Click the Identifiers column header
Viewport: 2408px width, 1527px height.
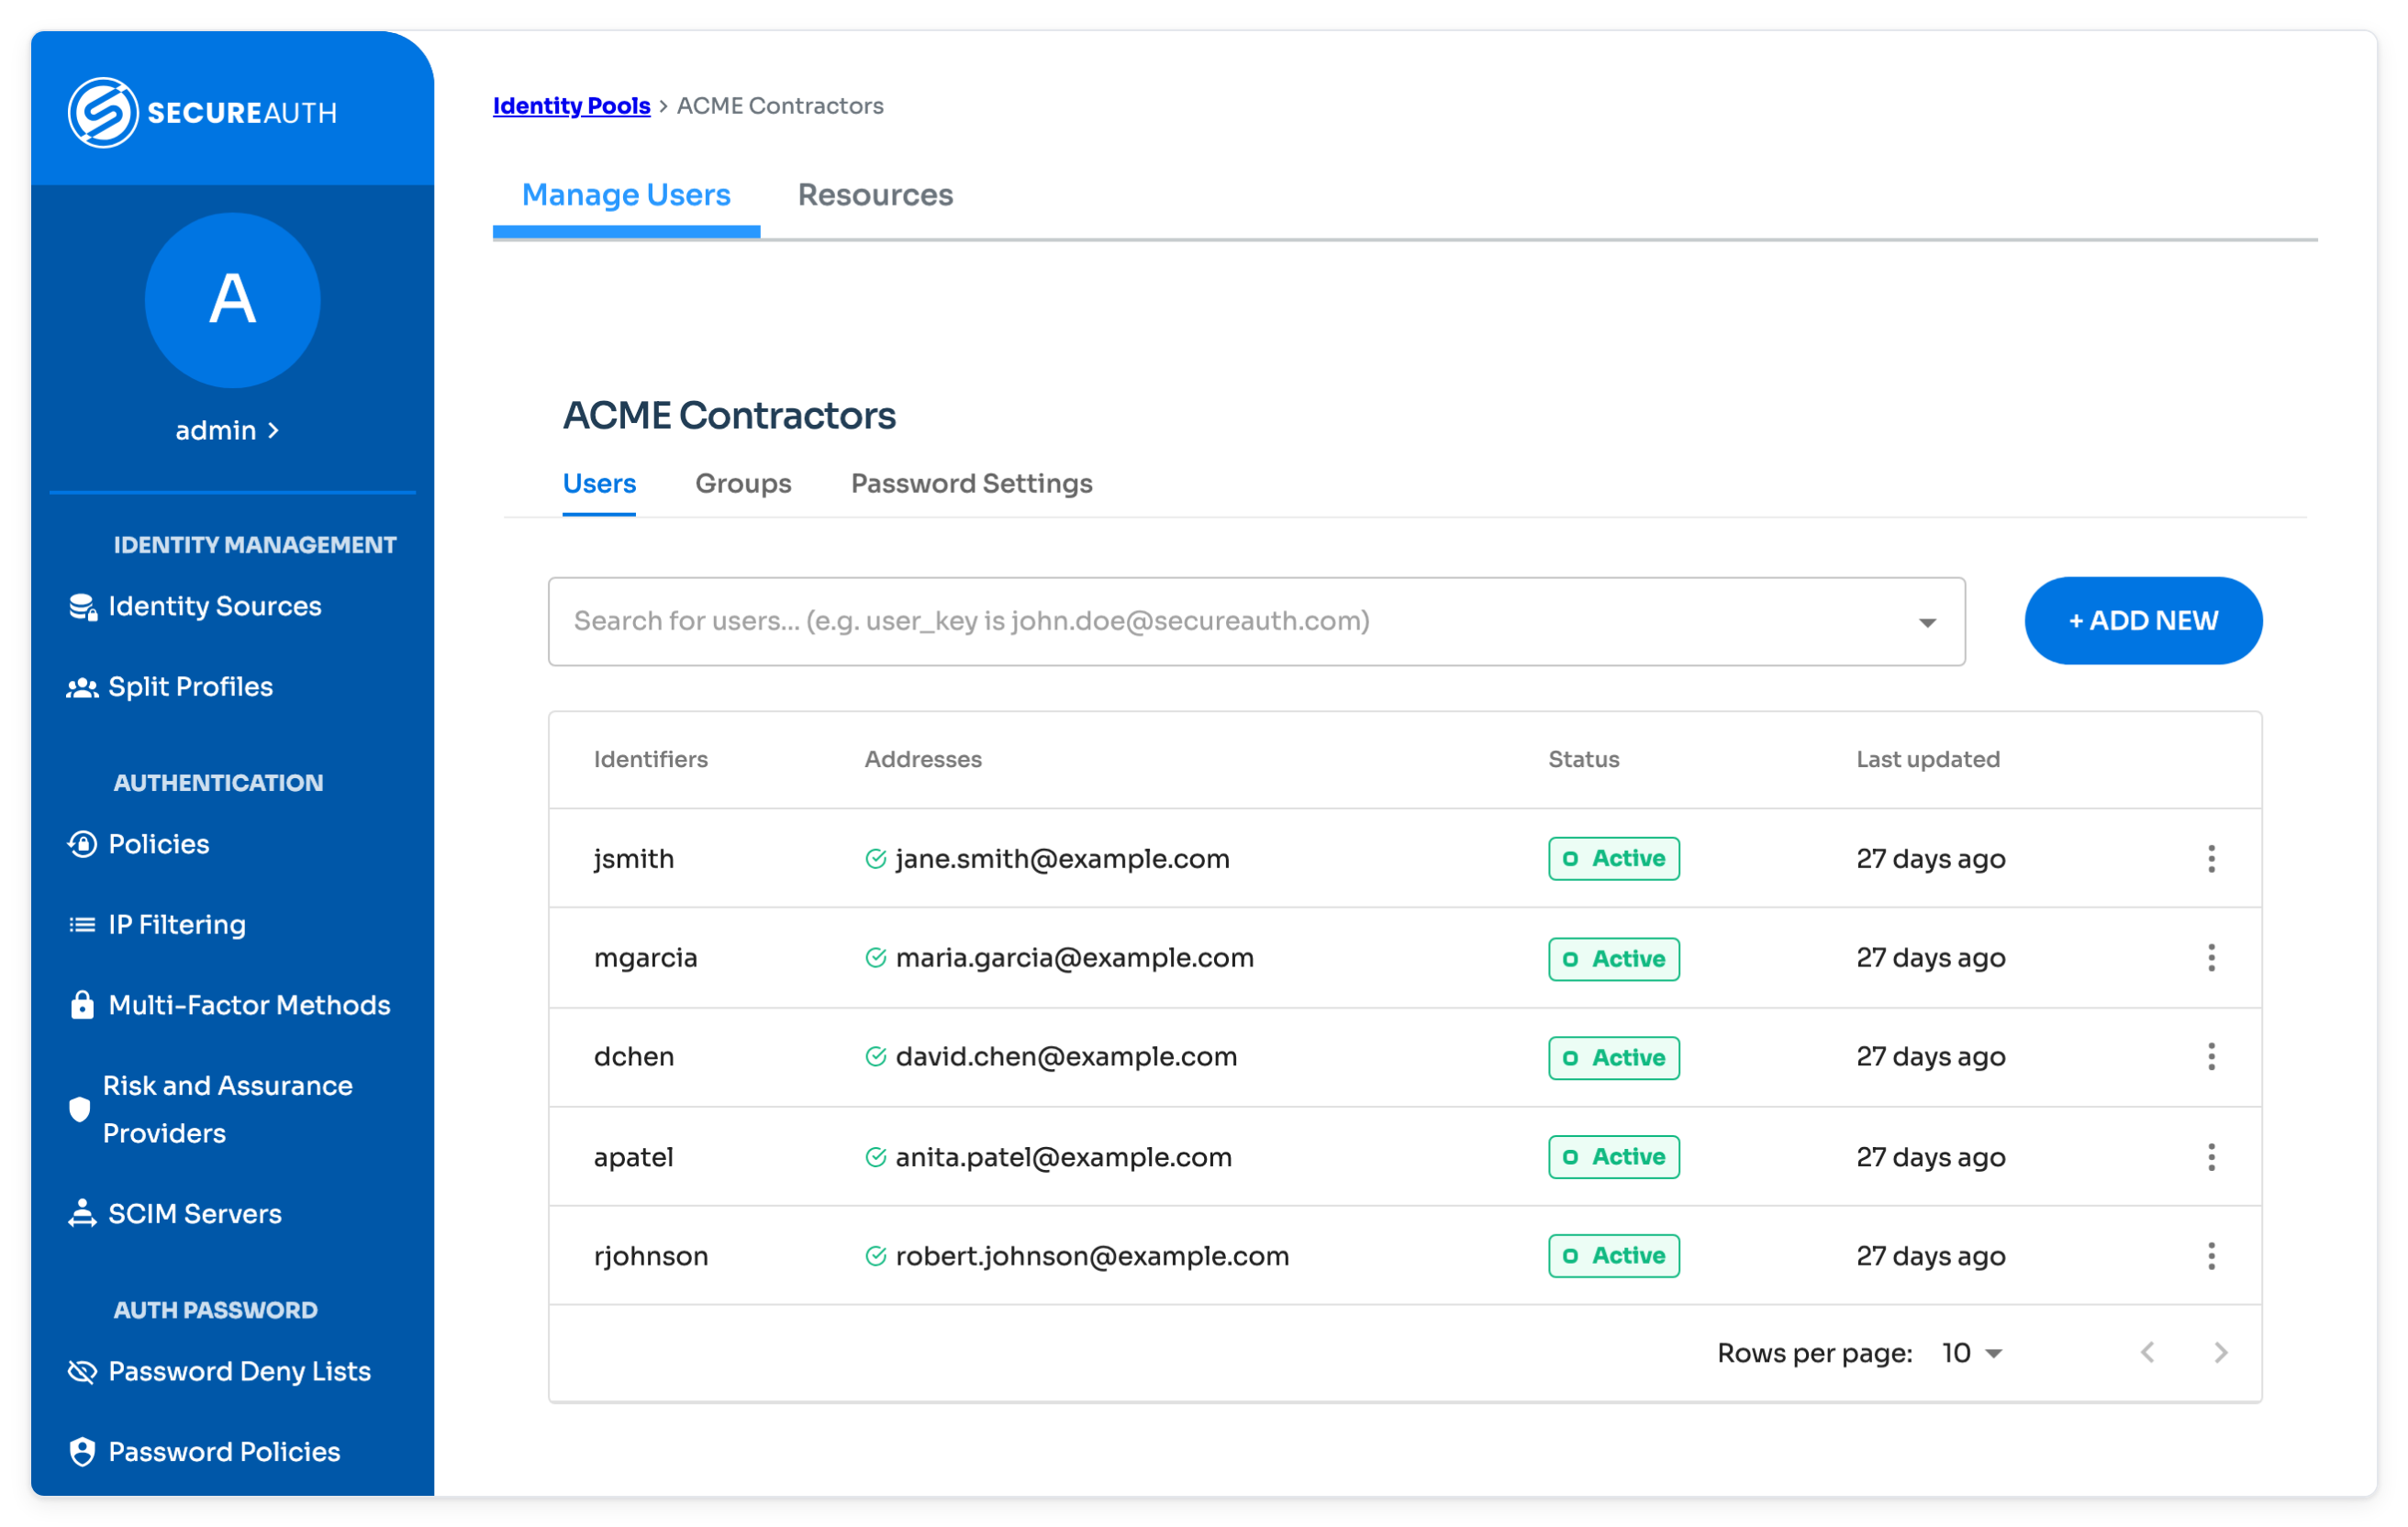pos(651,759)
